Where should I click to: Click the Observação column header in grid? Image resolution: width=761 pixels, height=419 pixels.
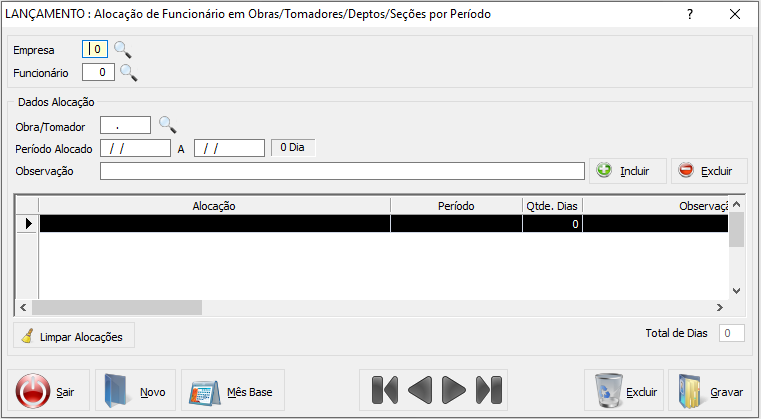[656, 206]
